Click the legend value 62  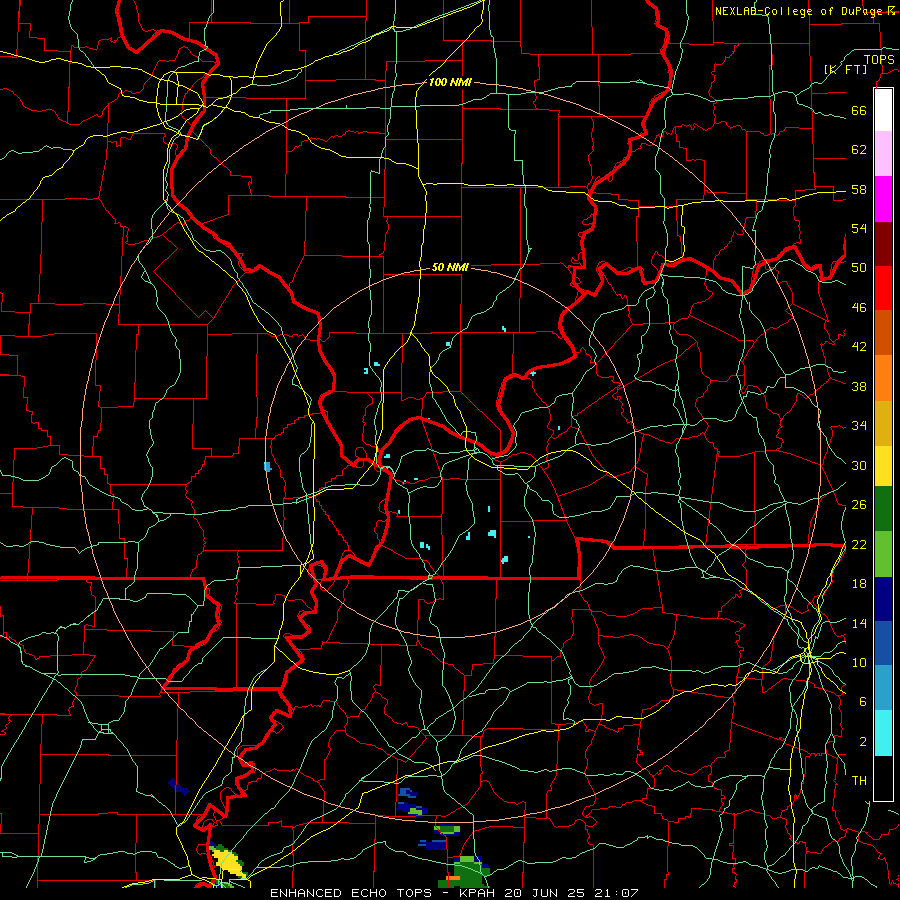[859, 150]
